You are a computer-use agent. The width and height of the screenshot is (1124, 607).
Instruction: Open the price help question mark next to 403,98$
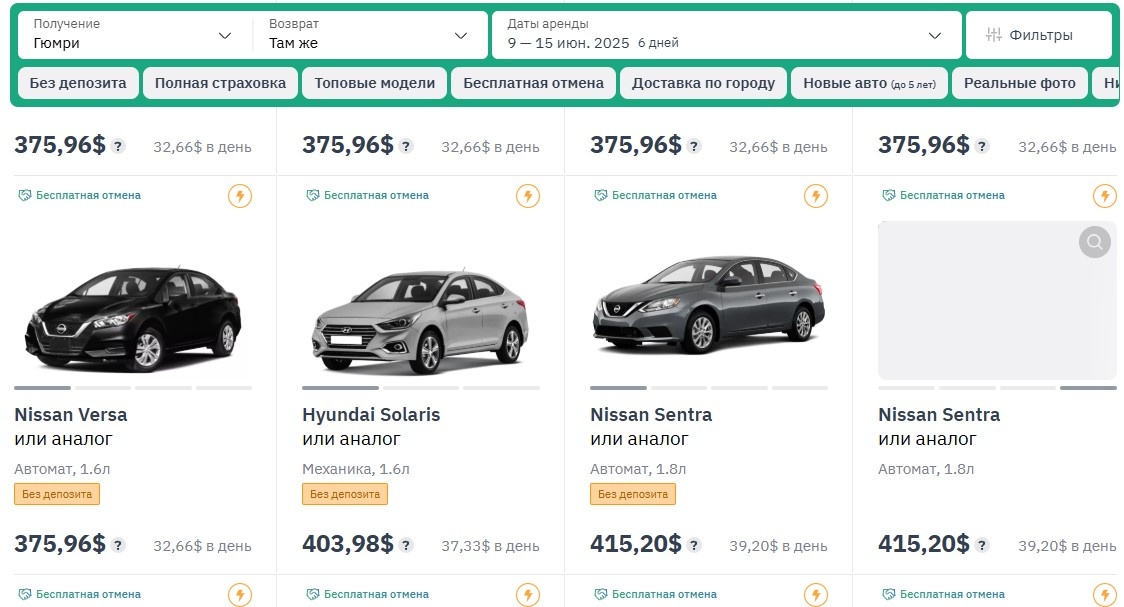pyautogui.click(x=404, y=546)
